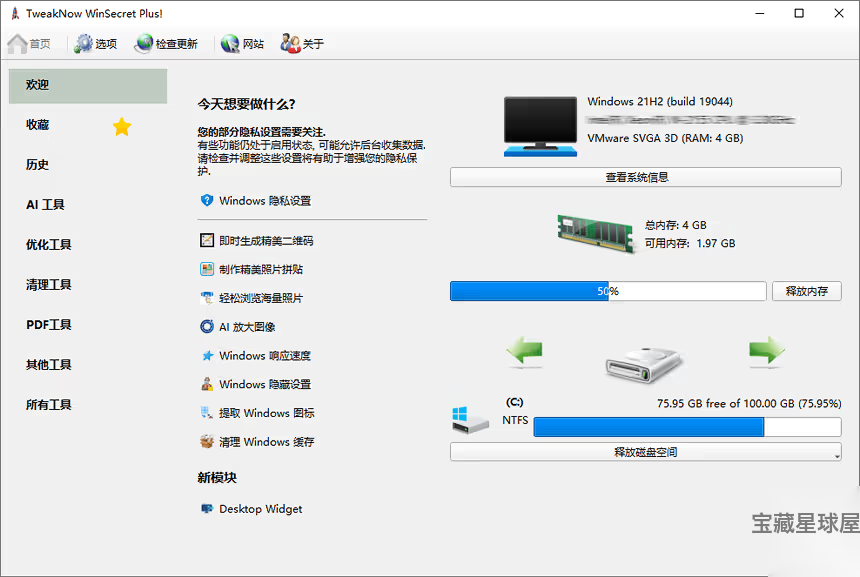The image size is (860, 577).
Task: Open the Desktop Widget link
Action: click(261, 509)
